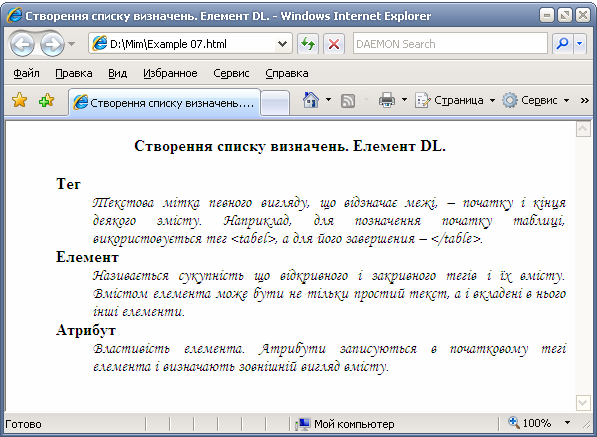597x437 pixels.
Task: Open the Сервис menu in menu bar
Action: tap(231, 73)
